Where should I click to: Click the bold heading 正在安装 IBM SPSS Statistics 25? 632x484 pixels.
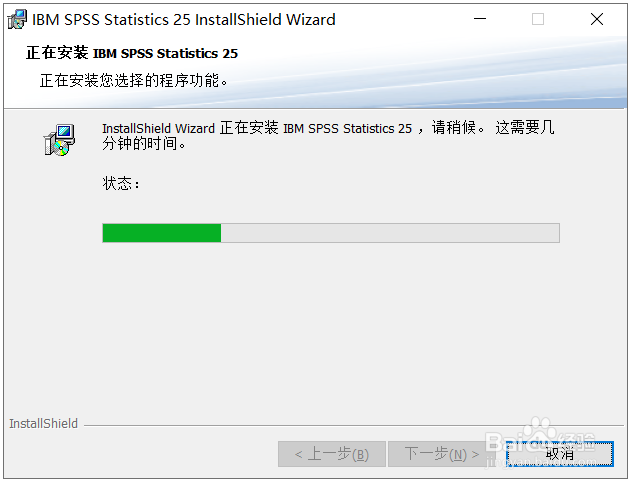point(132,53)
